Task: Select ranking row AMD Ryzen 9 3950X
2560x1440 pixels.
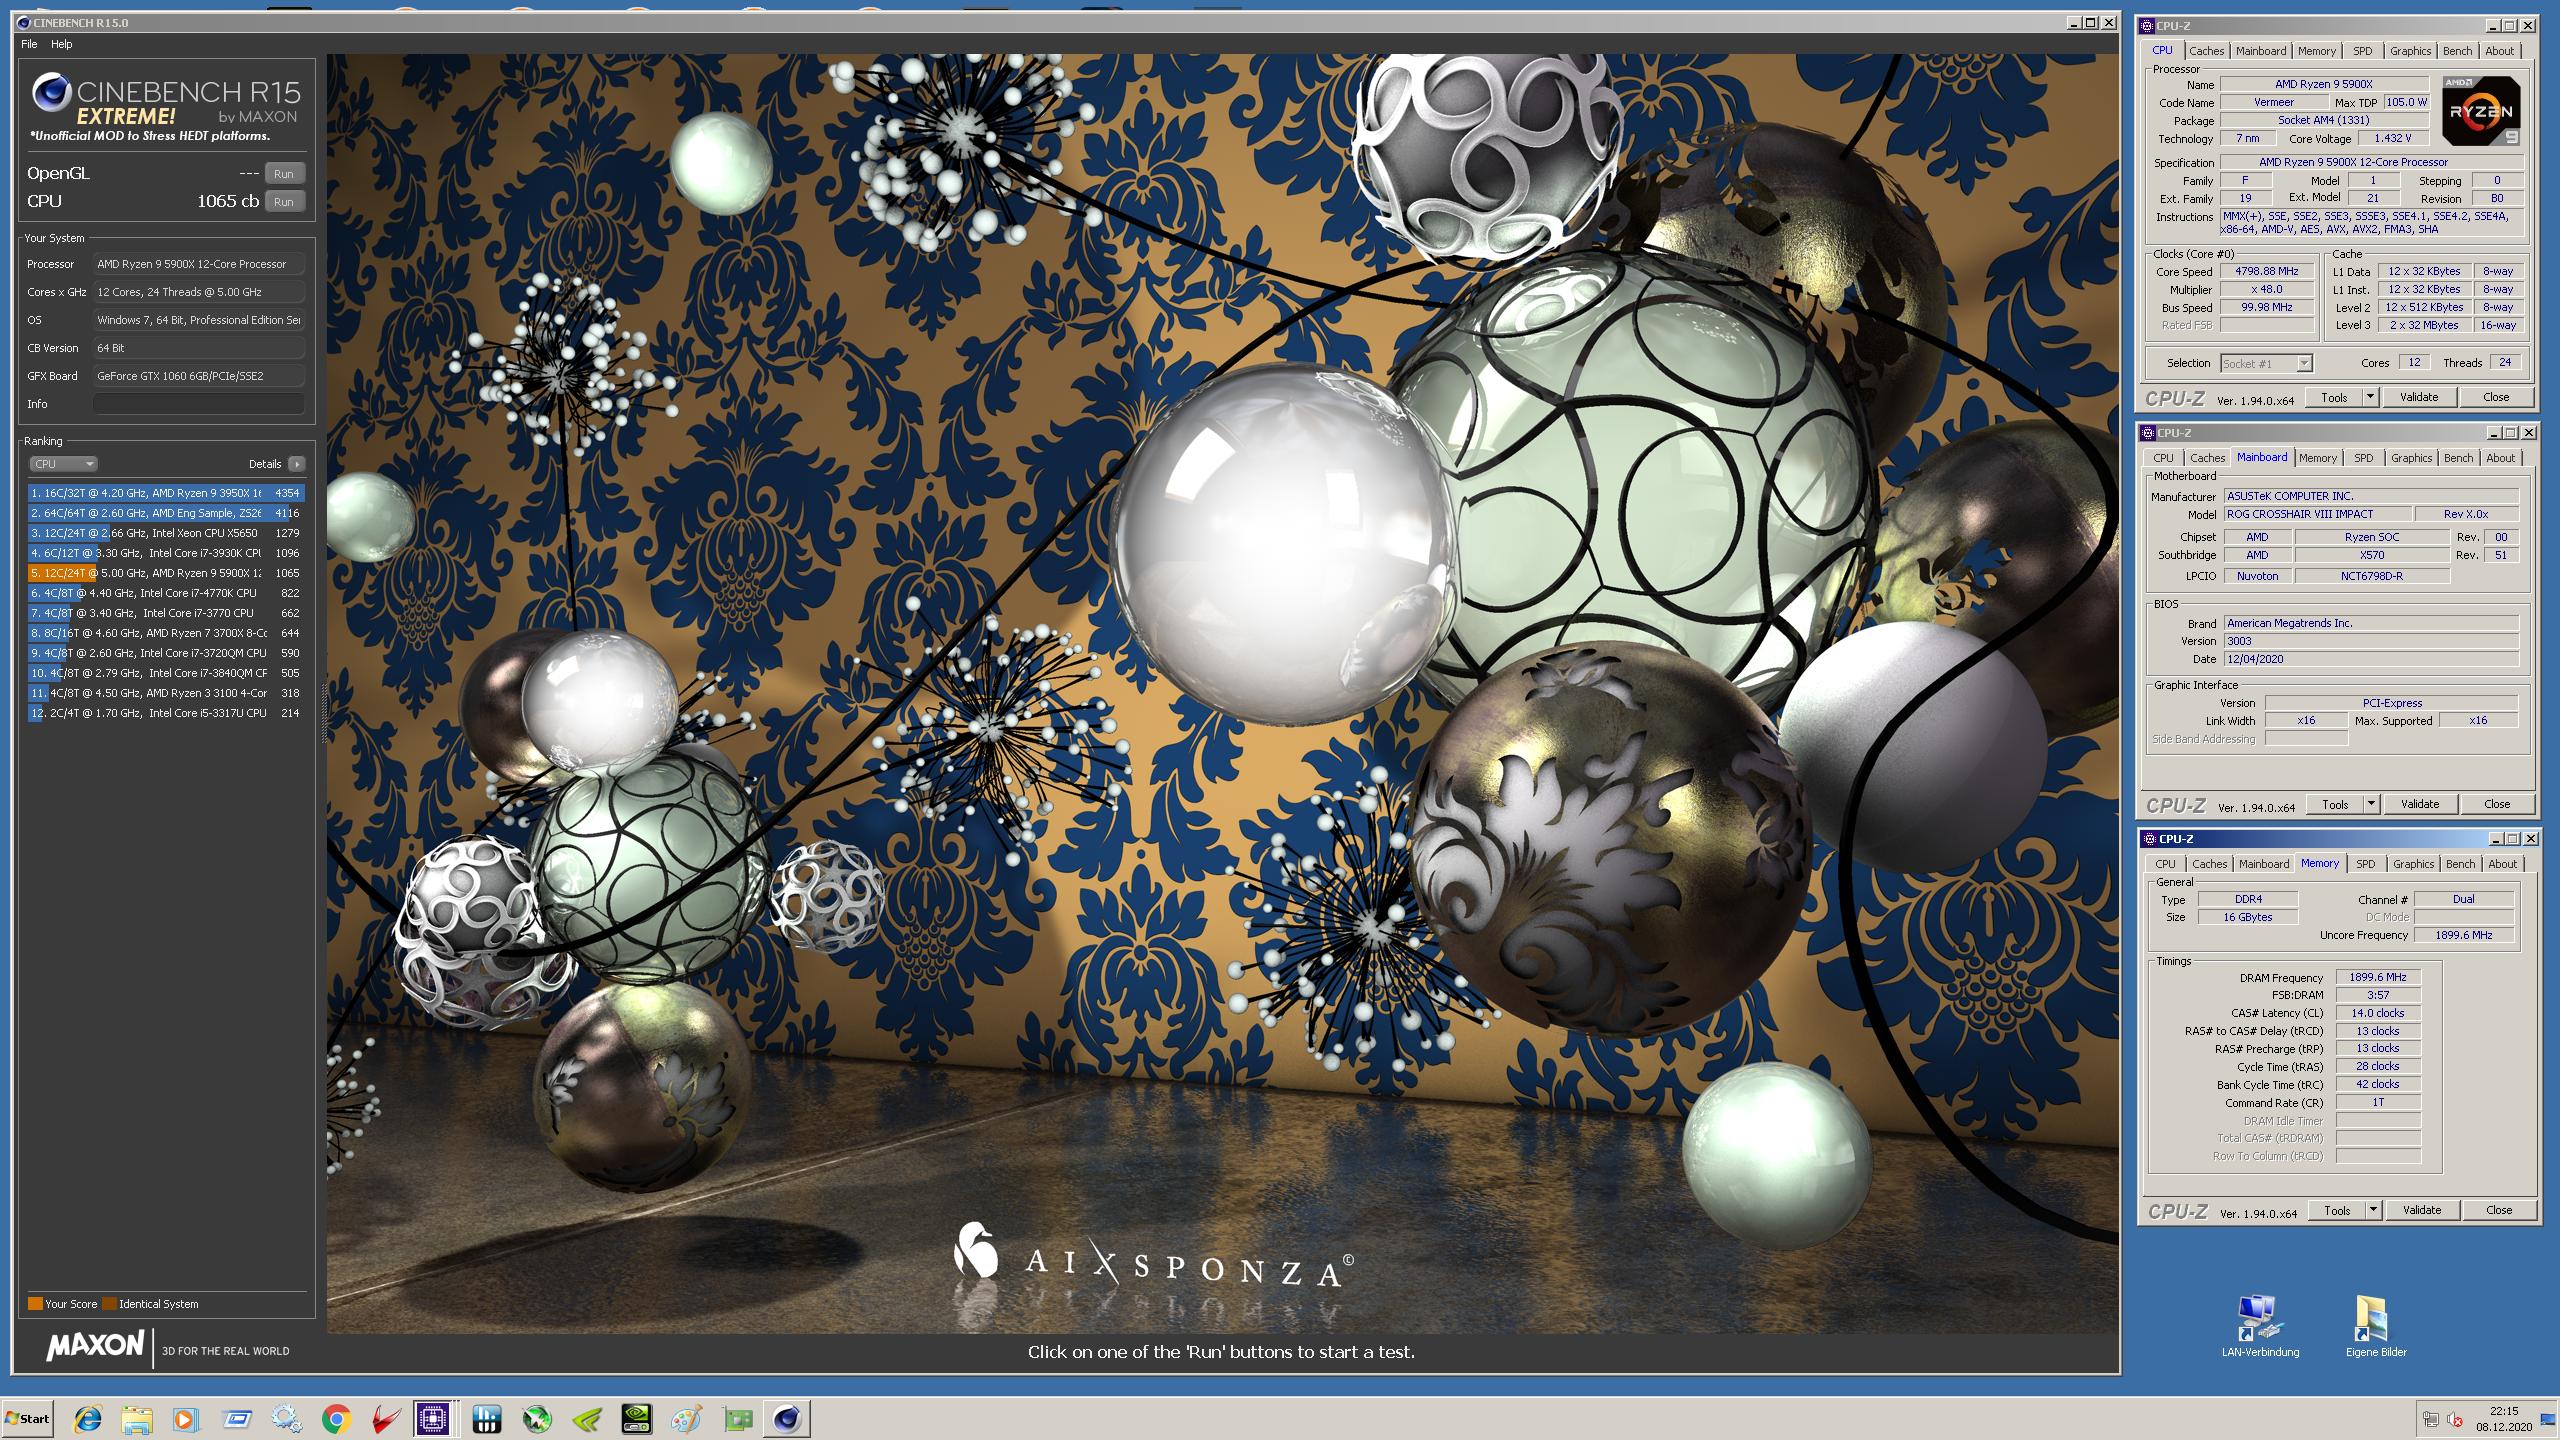Action: (165, 493)
